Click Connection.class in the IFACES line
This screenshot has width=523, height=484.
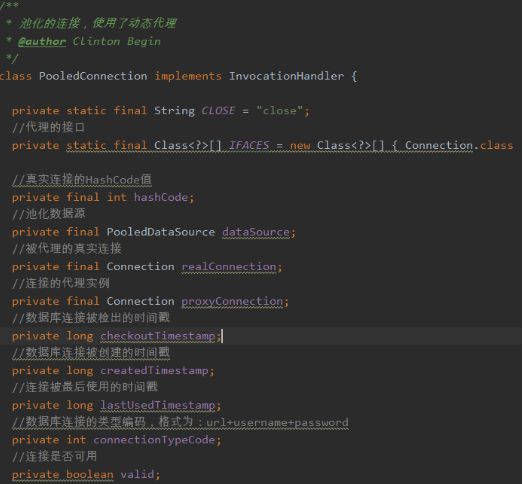(459, 145)
